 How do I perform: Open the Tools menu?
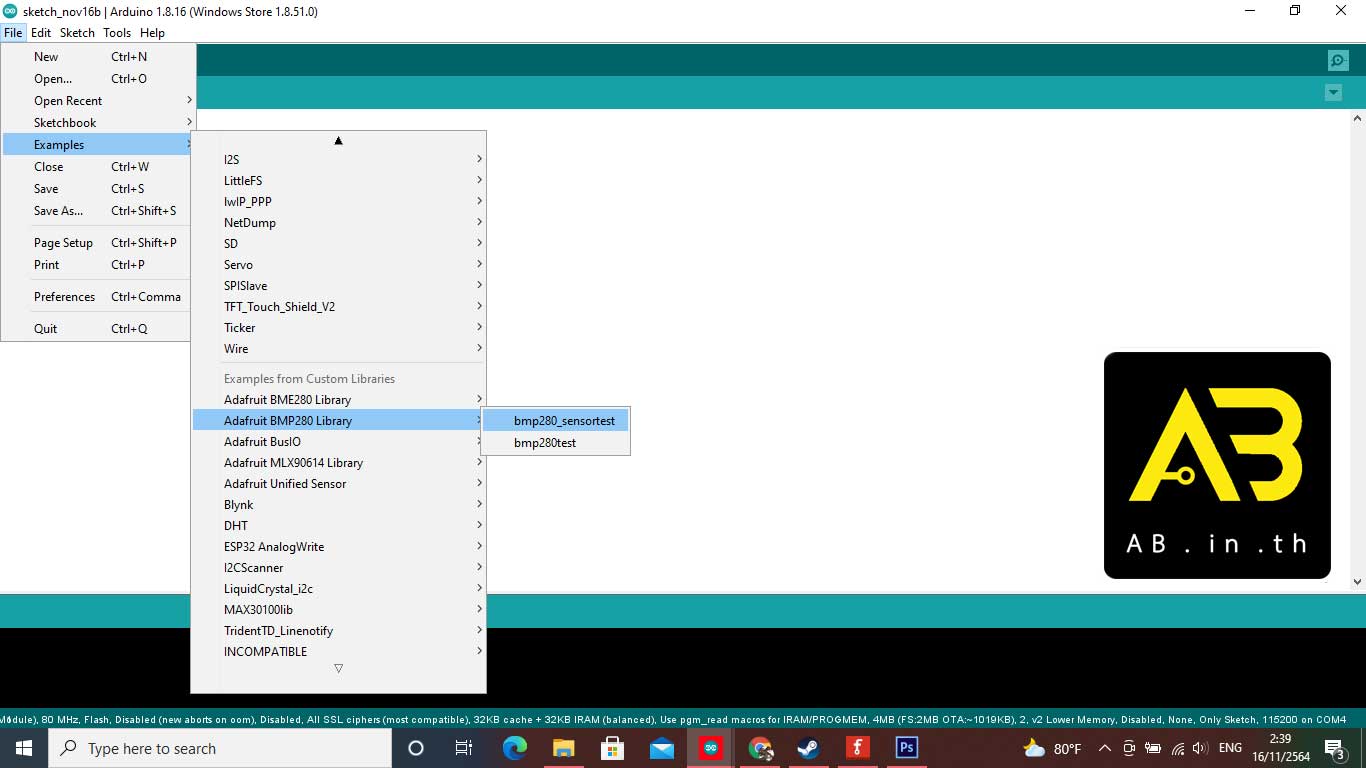(117, 33)
